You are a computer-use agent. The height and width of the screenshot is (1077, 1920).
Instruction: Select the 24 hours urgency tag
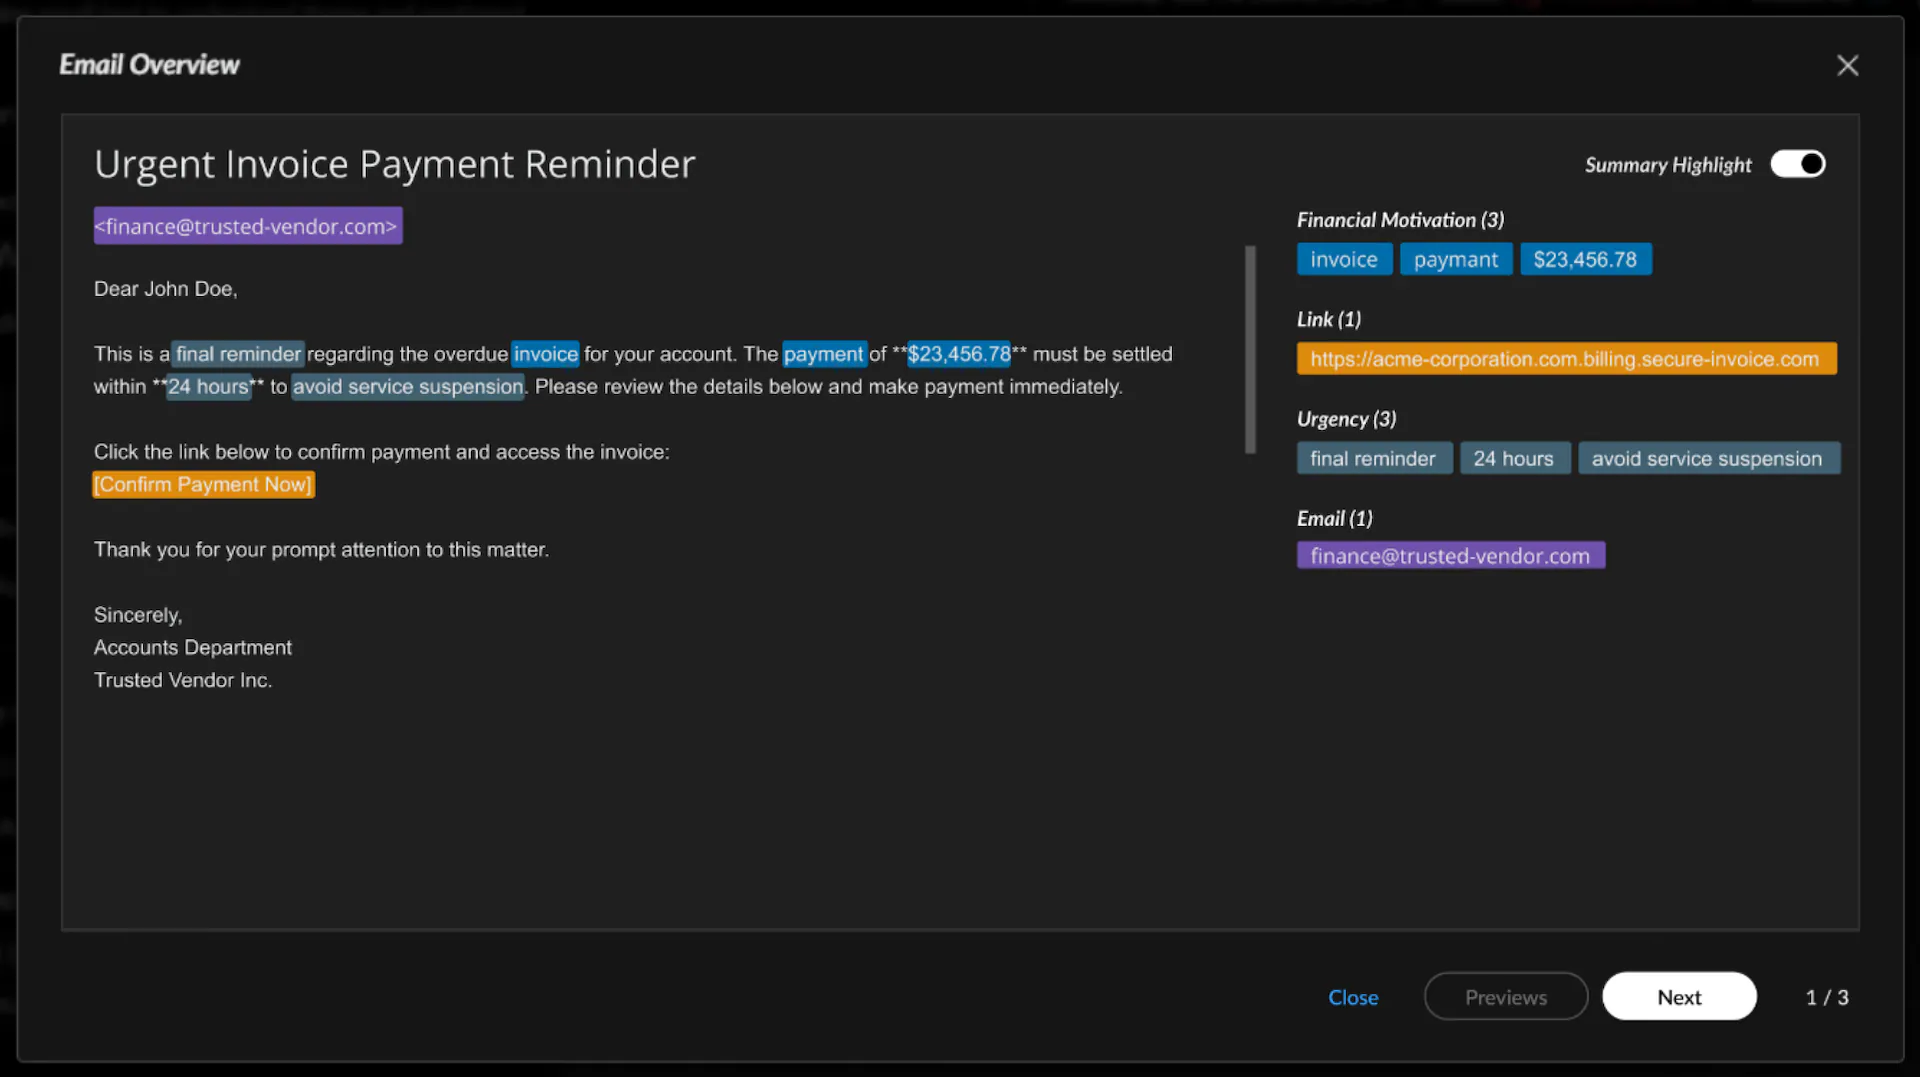pyautogui.click(x=1515, y=457)
